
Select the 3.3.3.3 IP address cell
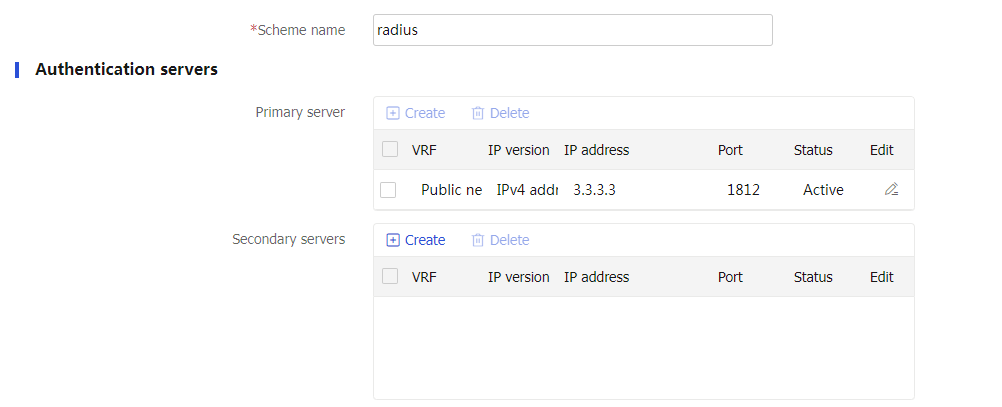pos(594,190)
